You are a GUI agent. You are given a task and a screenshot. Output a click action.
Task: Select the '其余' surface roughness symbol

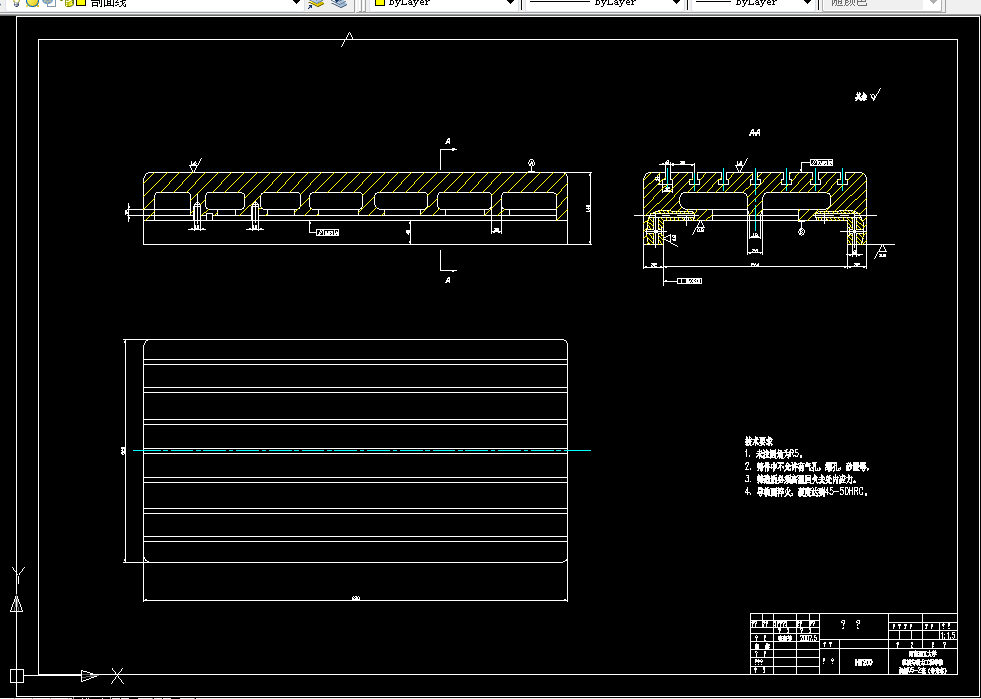click(868, 96)
